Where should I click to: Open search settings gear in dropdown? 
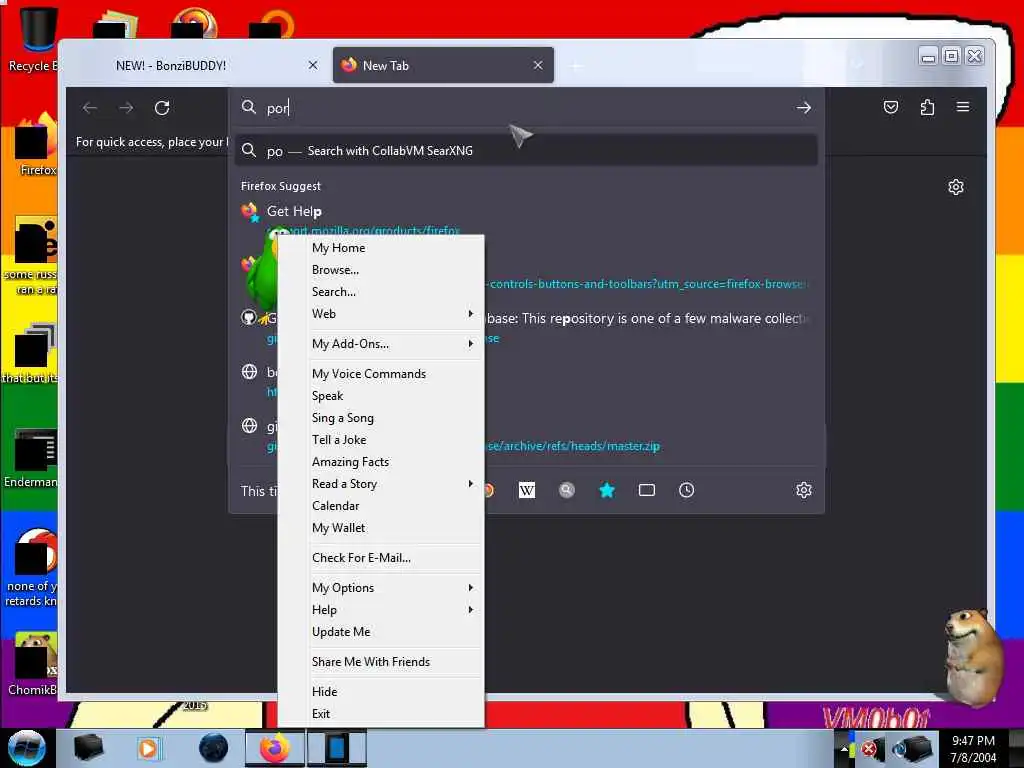[804, 490]
